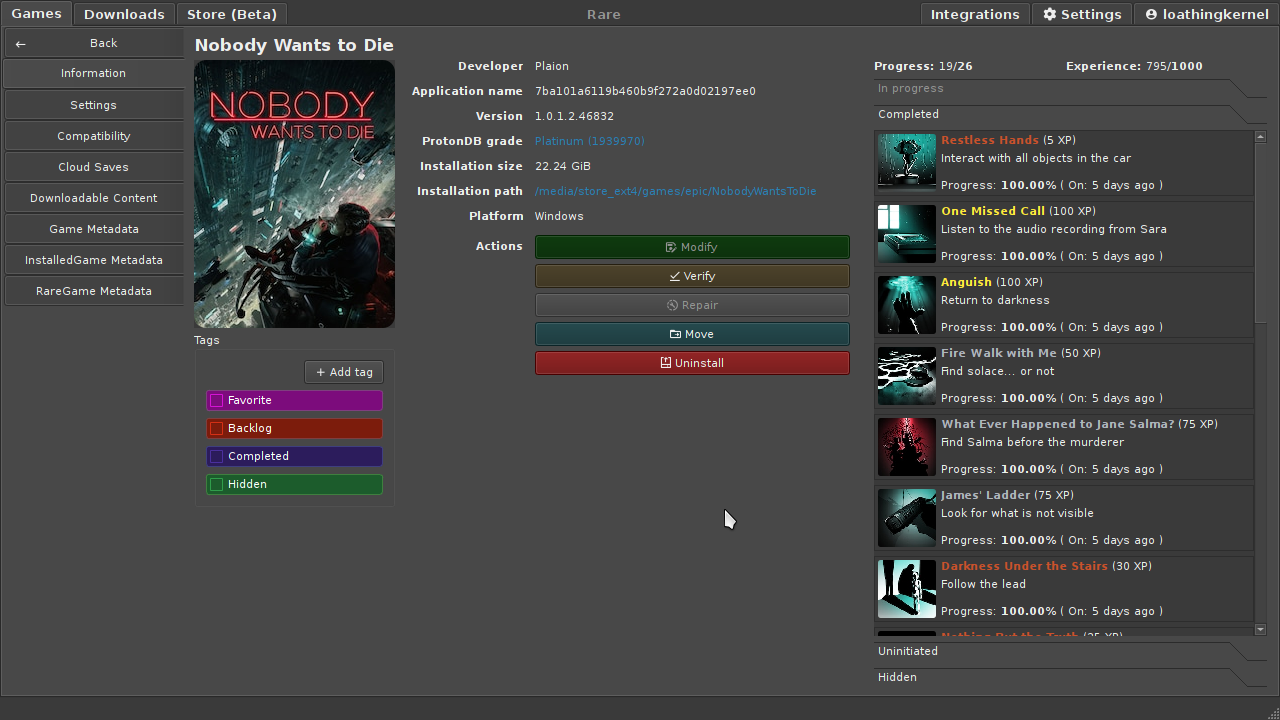Click the scrollbar down arrow
This screenshot has width=1280, height=720.
1260,629
